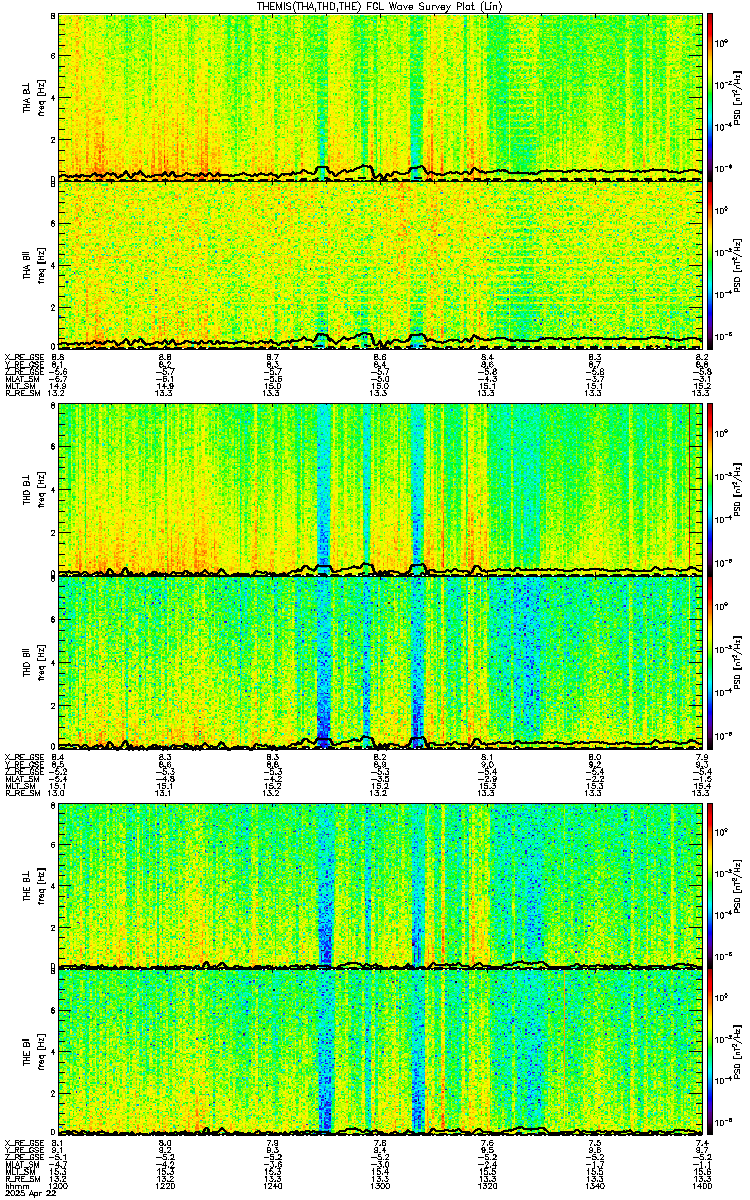Viewport: 750px width, 1200px height.
Task: Click the THD B-perpendicular spectrogram panel
Action: (380, 490)
